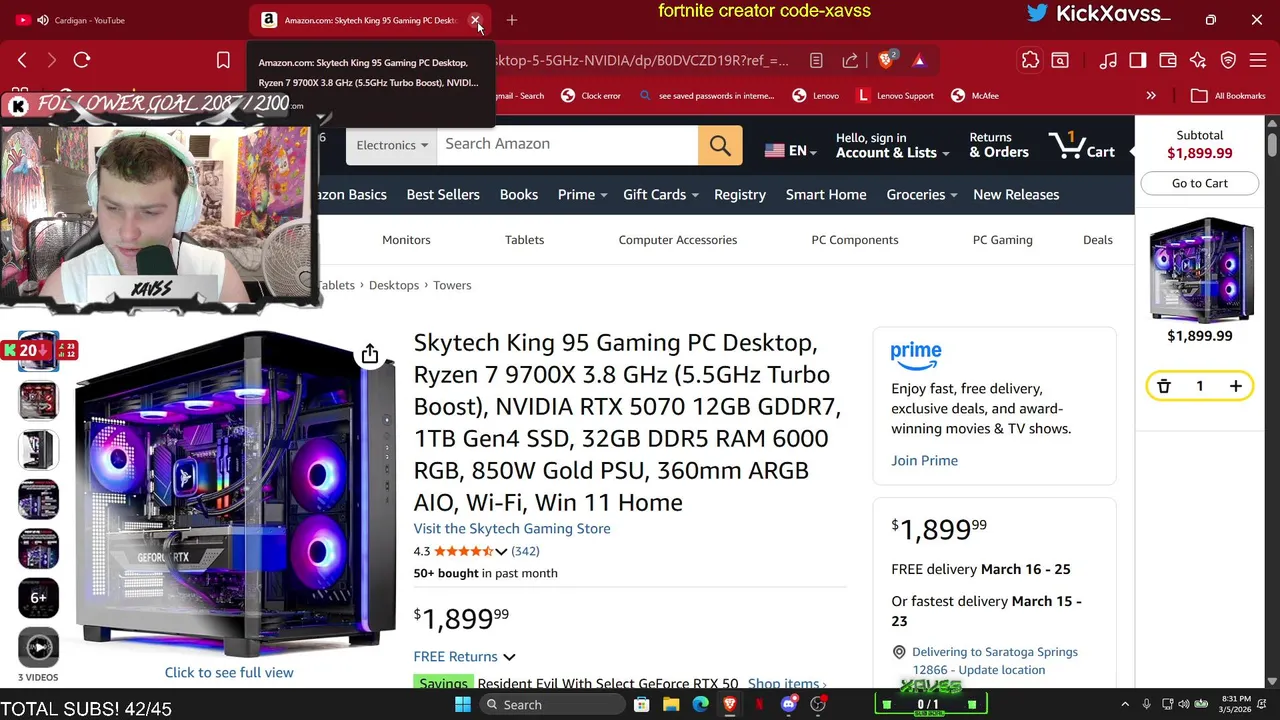Image resolution: width=1280 pixels, height=720 pixels.
Task: Reload the page with the refresh icon
Action: pos(82,60)
